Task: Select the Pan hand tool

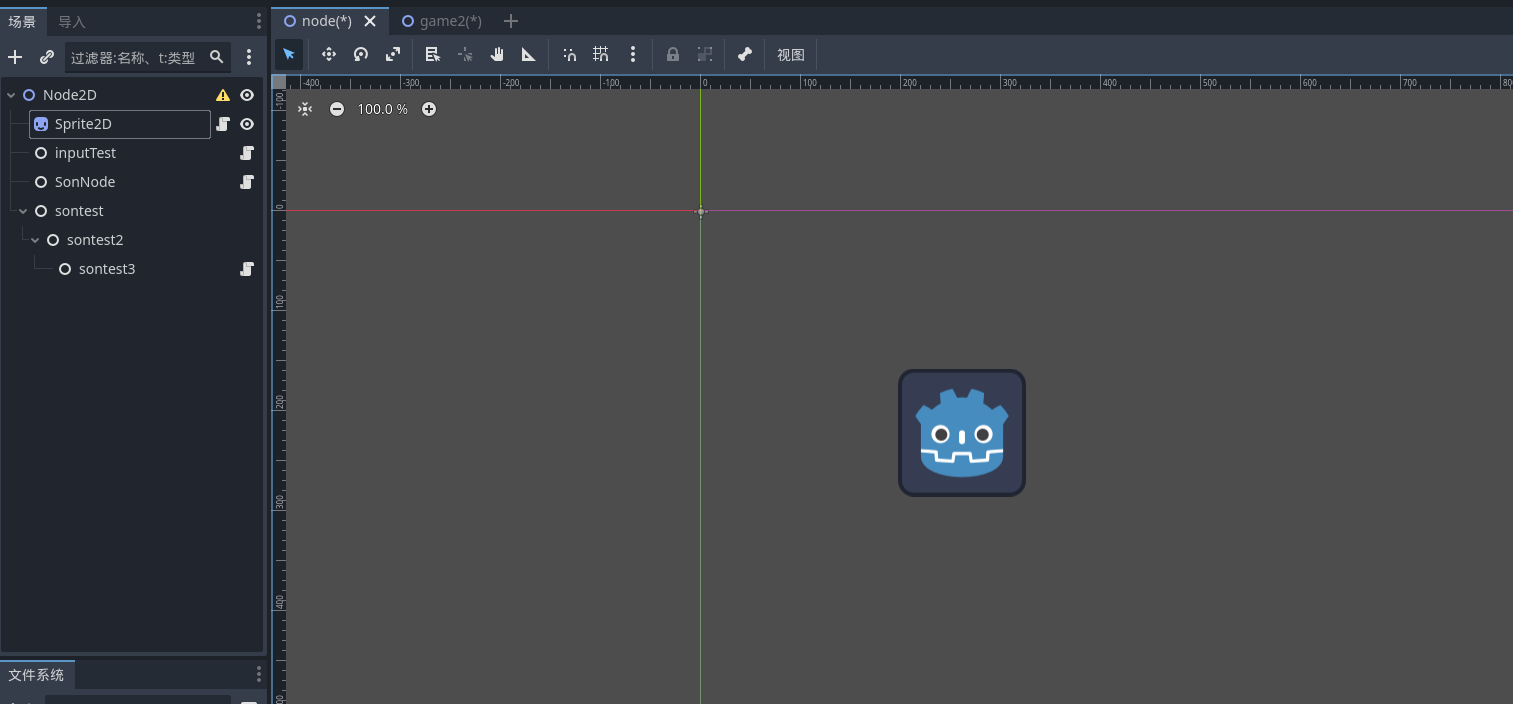Action: click(497, 54)
